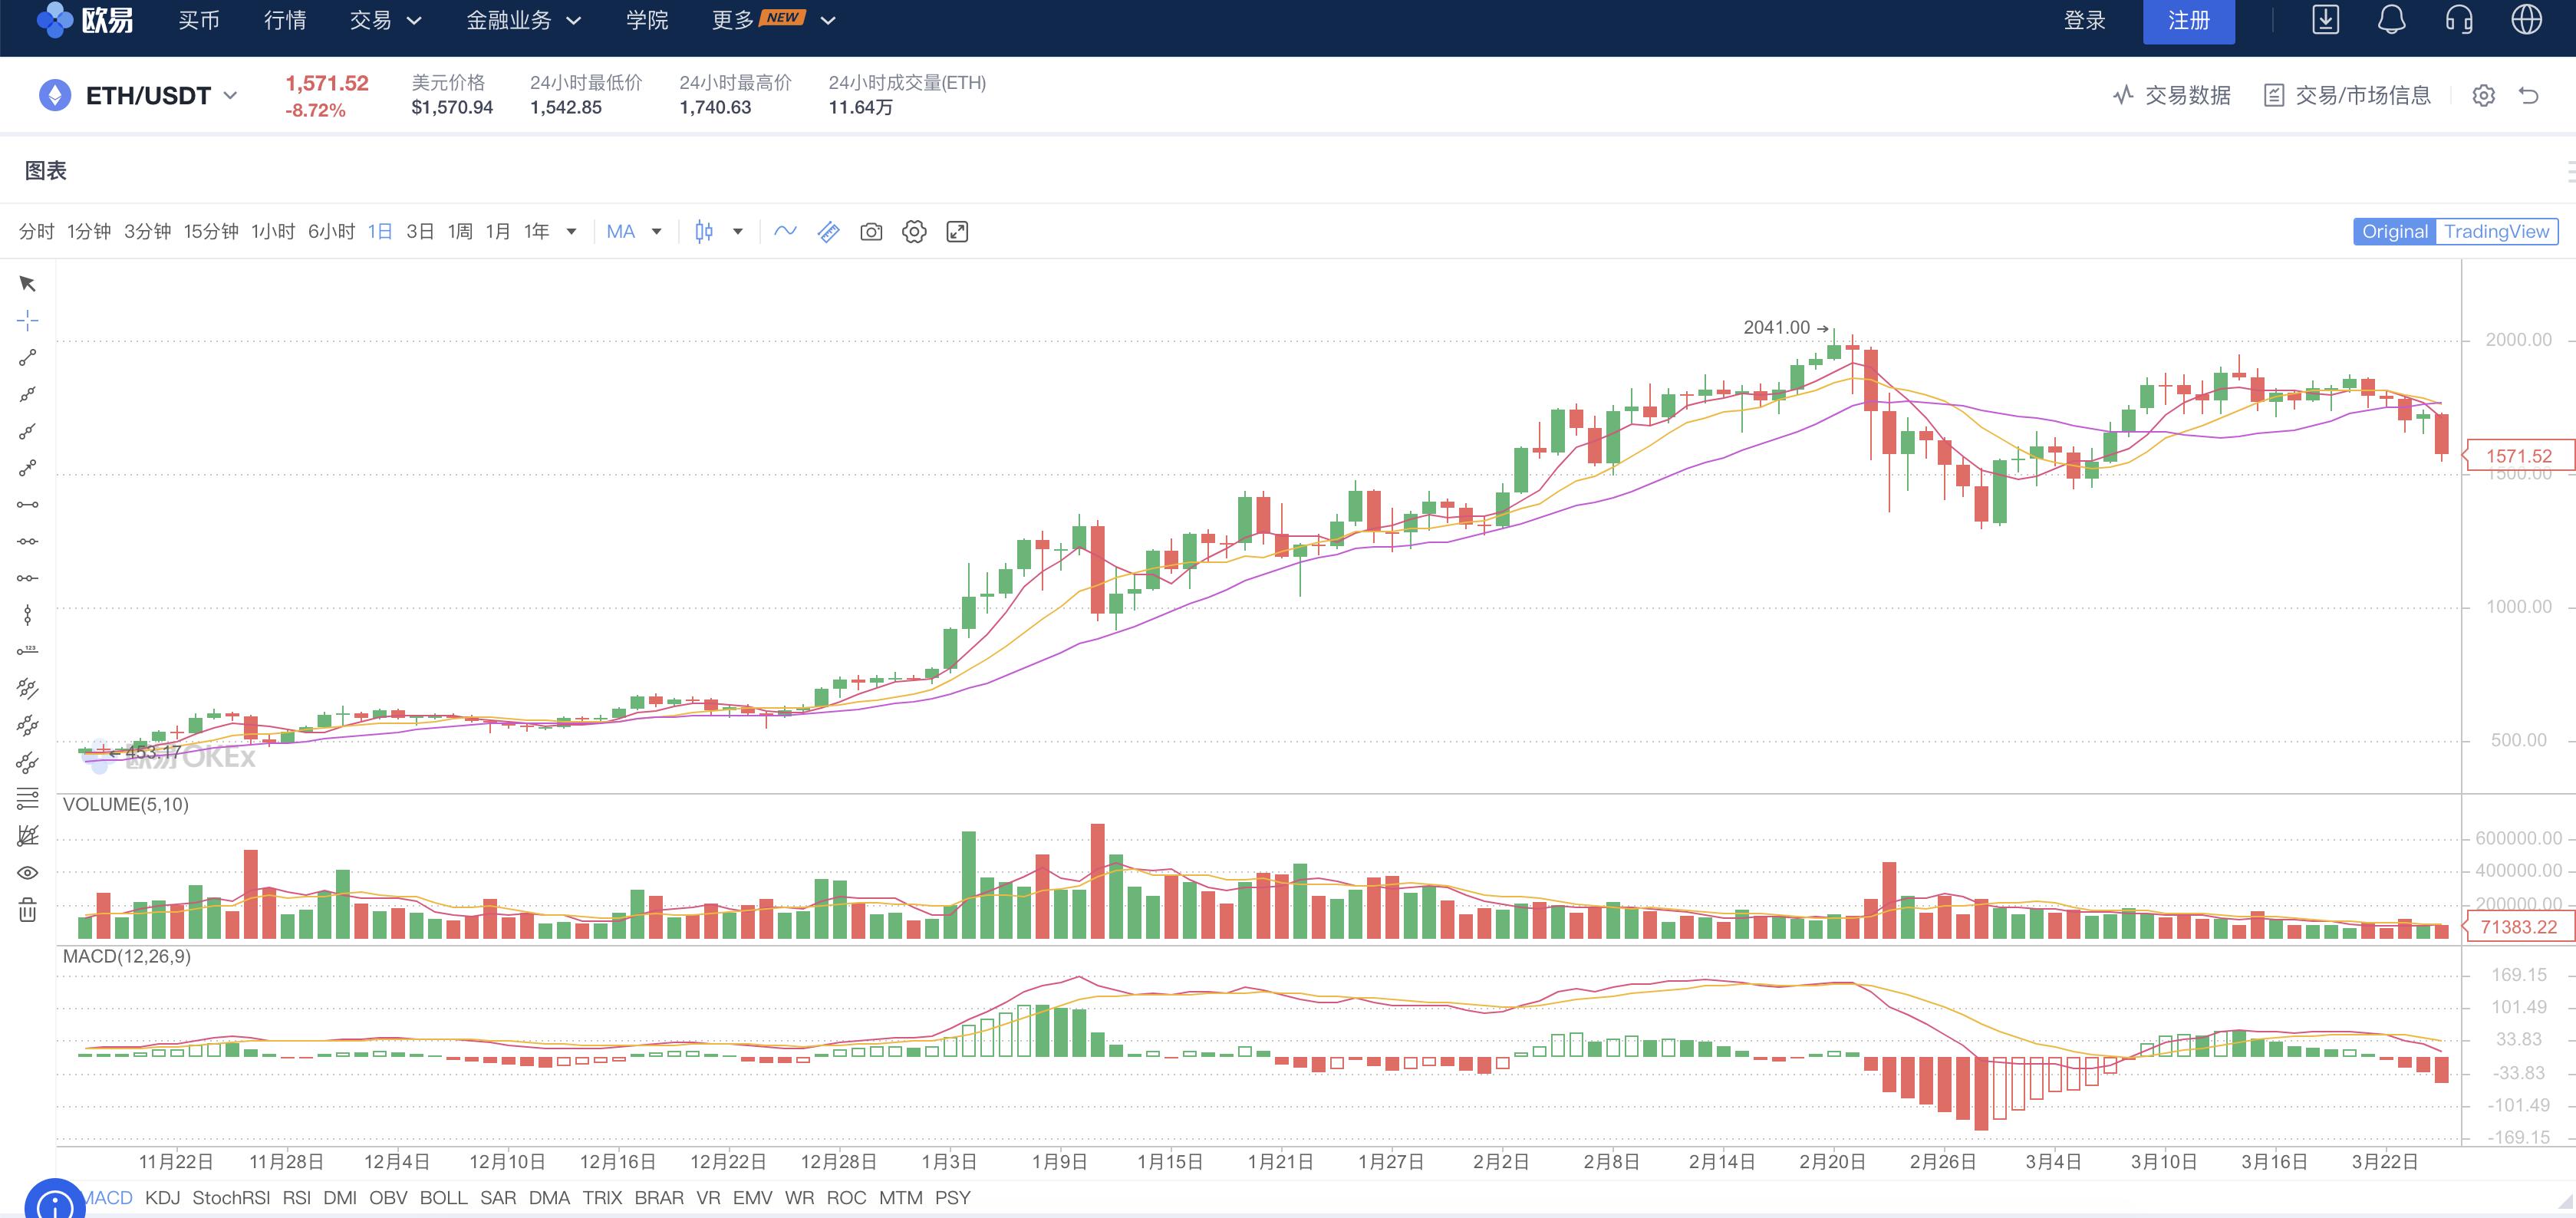
Task: Take a chart screenshot with camera icon
Action: [x=871, y=232]
